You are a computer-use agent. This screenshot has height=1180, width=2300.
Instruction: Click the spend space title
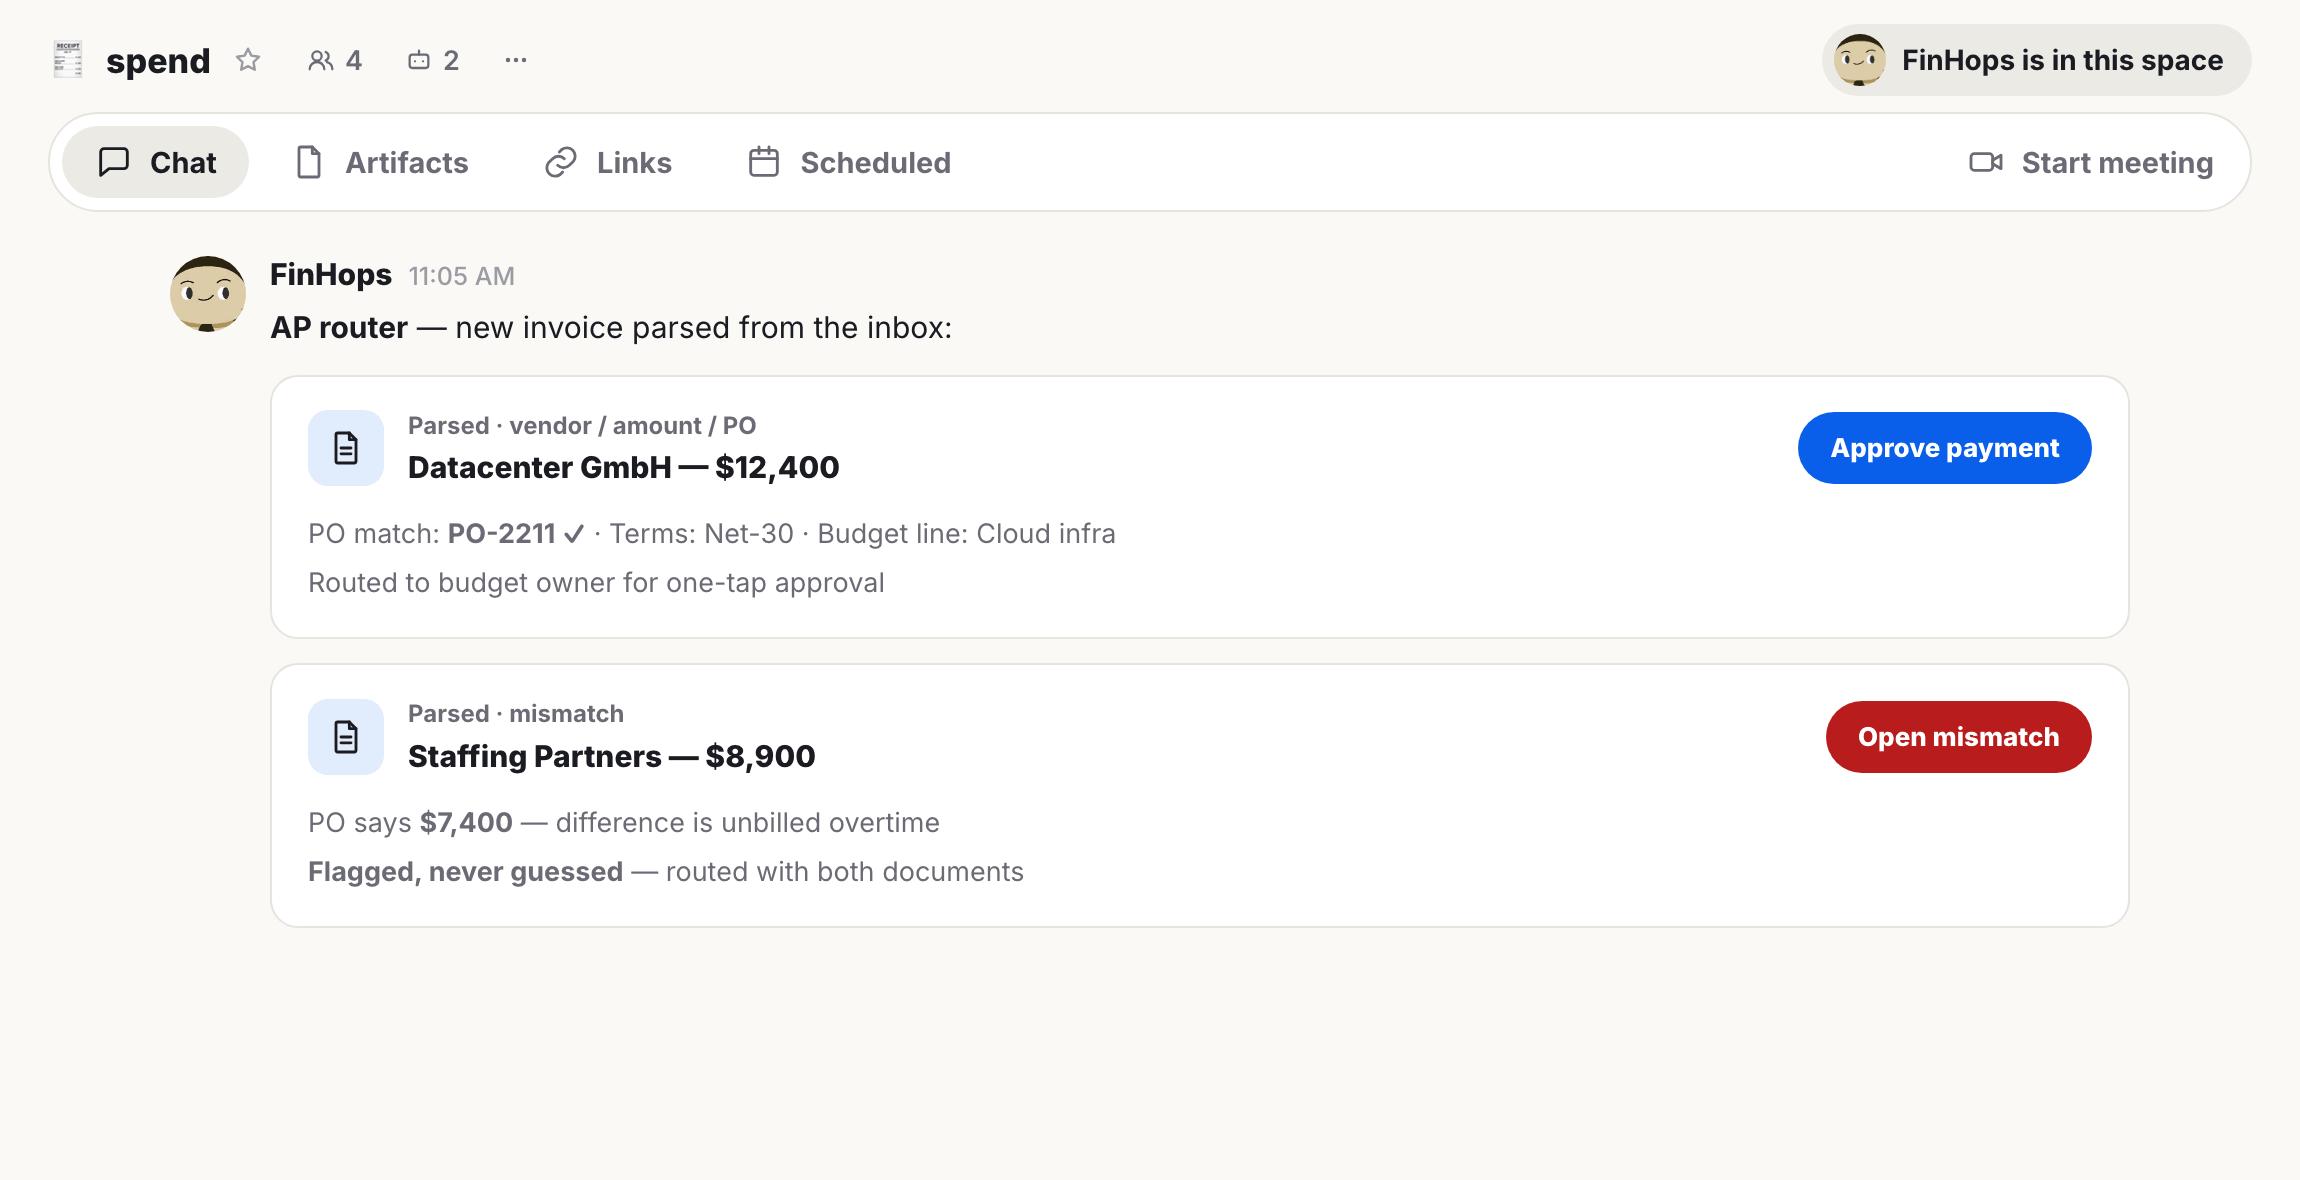pyautogui.click(x=158, y=61)
